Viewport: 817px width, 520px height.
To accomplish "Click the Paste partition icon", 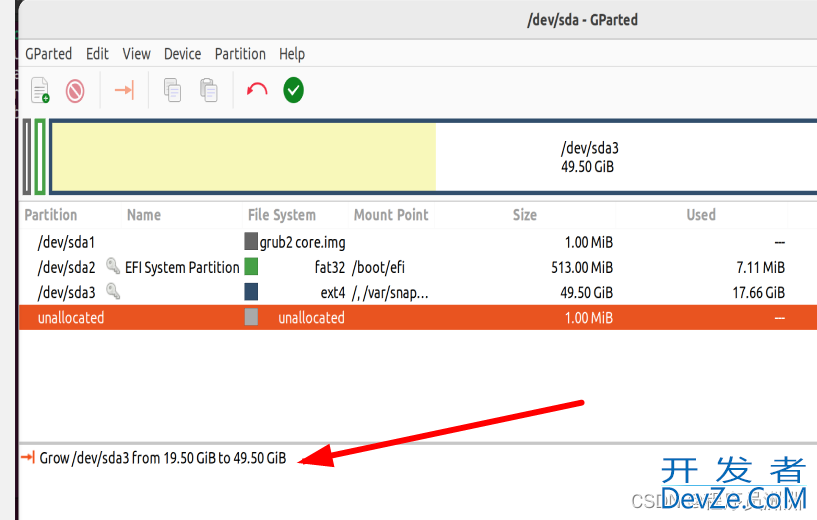I will click(x=209, y=90).
